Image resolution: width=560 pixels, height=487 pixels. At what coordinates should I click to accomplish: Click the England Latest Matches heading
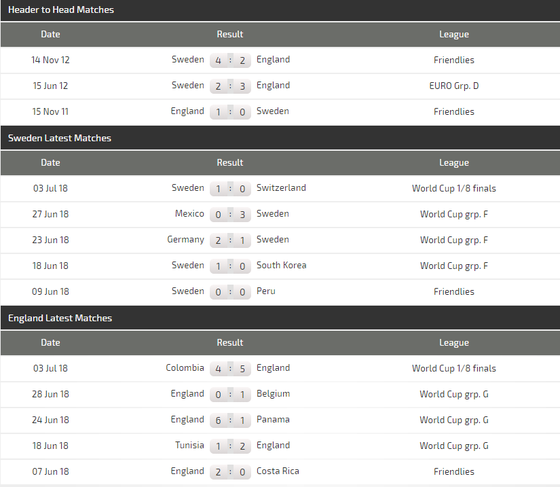tap(60, 318)
